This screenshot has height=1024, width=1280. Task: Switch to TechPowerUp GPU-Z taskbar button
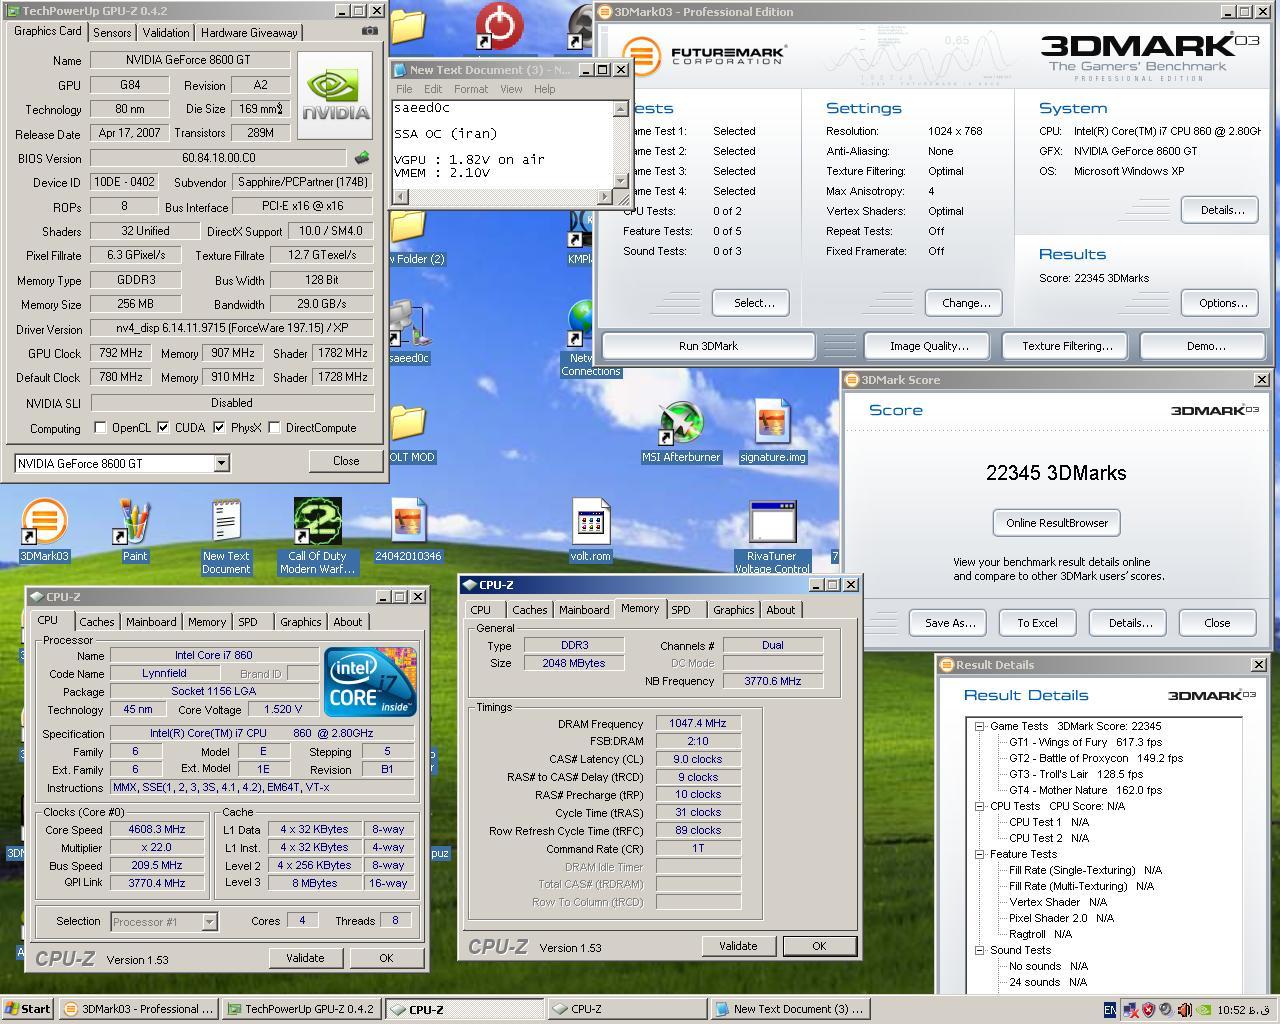(302, 1009)
